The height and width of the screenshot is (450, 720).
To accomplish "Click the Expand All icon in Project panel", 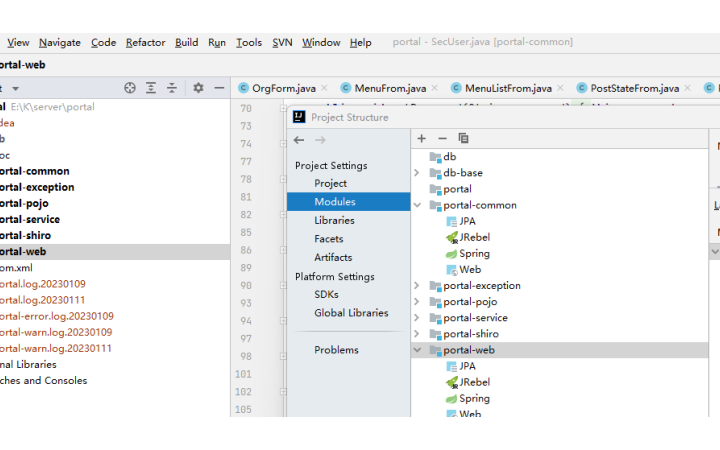I will click(151, 88).
